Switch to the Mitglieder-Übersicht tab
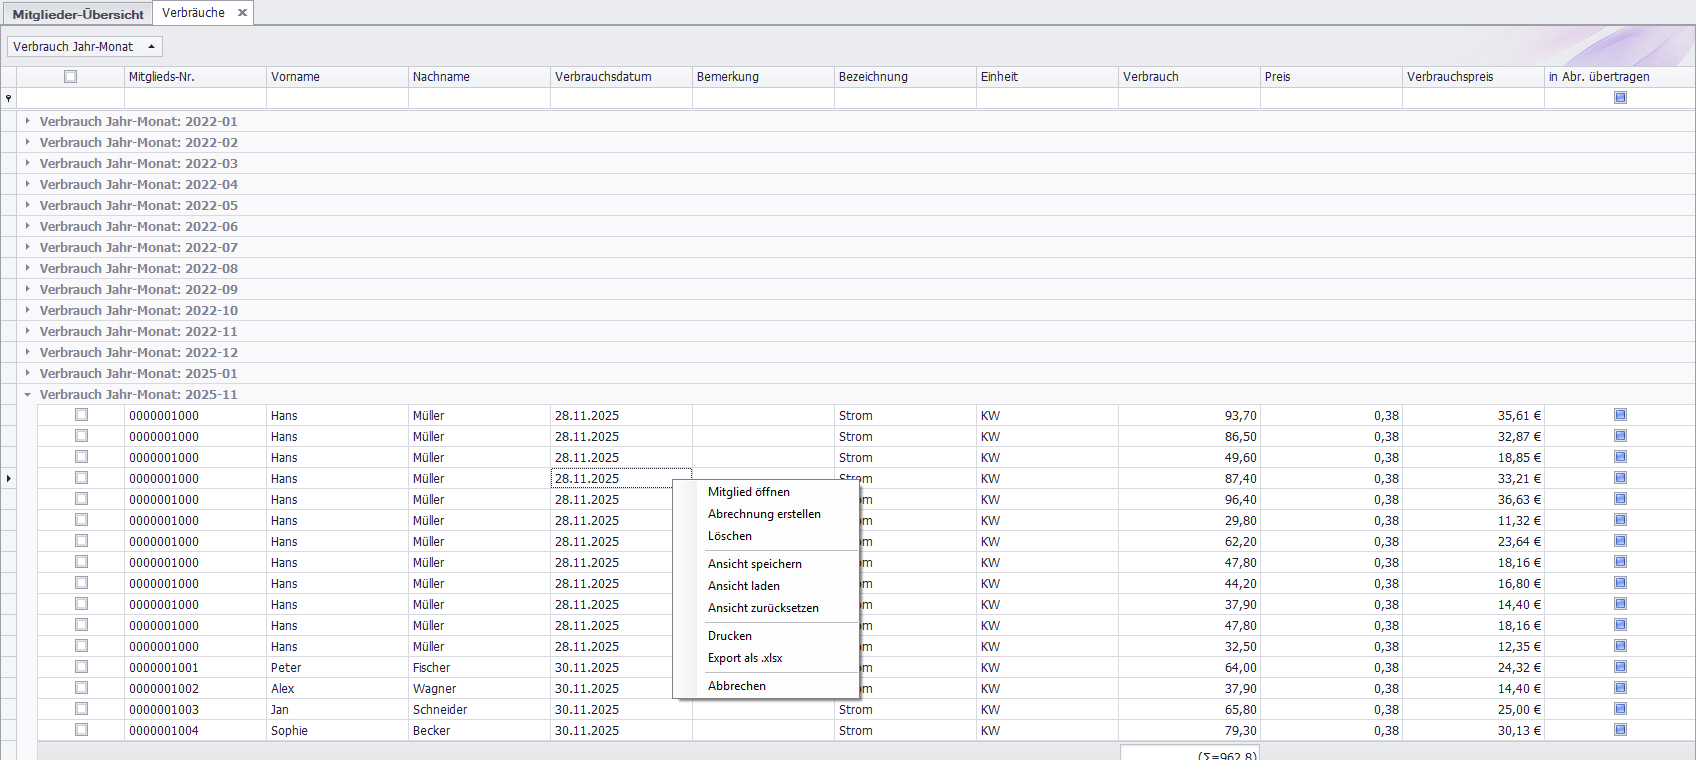 click(x=78, y=14)
